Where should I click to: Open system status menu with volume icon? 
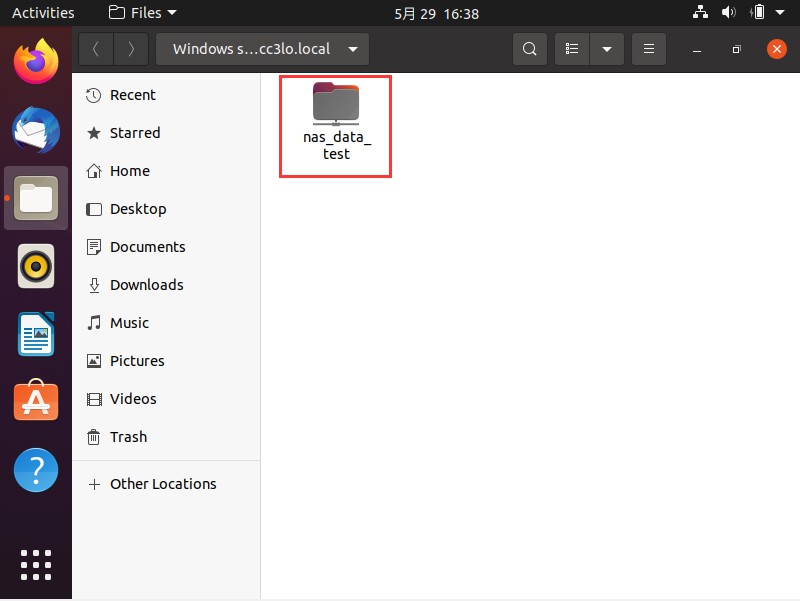click(729, 13)
